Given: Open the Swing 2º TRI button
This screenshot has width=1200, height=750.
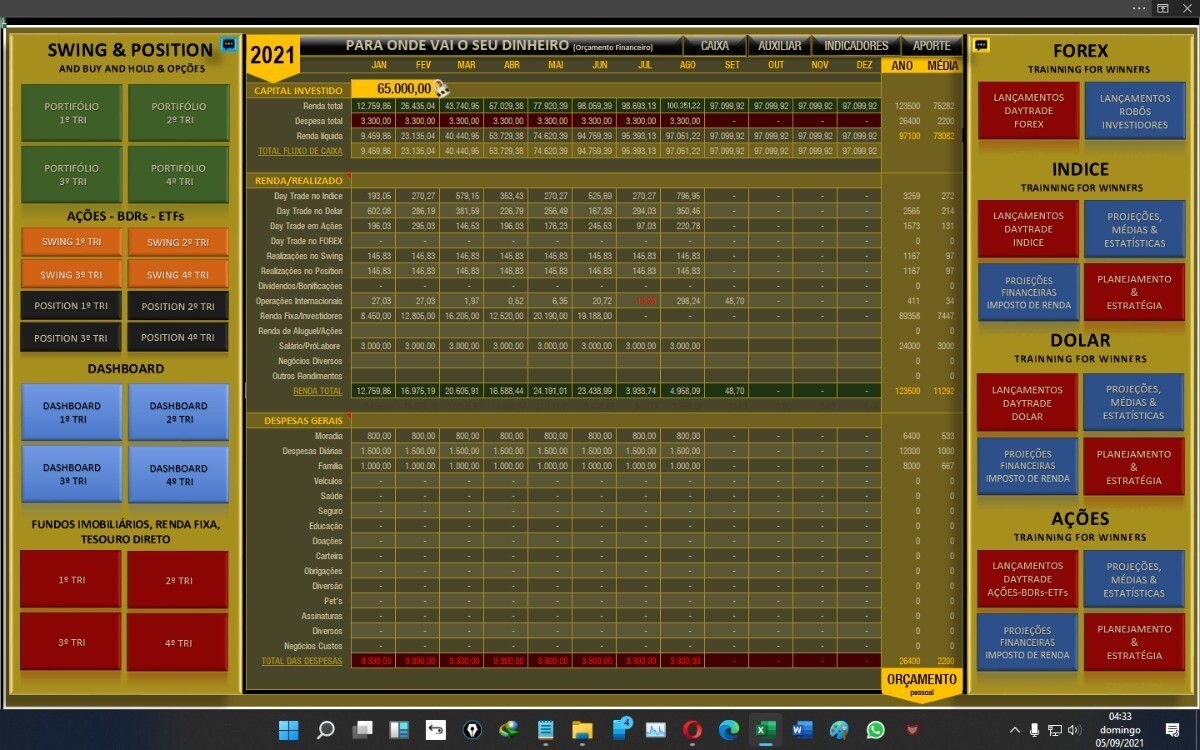Looking at the screenshot, I should tap(178, 243).
